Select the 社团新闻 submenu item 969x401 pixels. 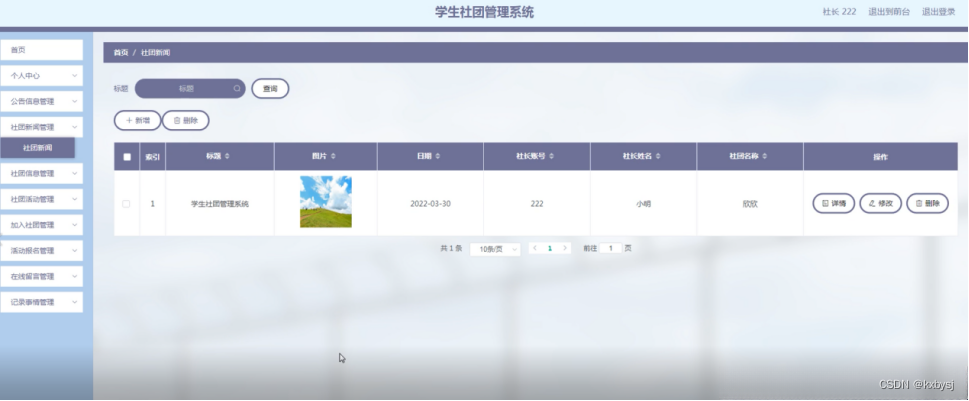click(x=38, y=148)
